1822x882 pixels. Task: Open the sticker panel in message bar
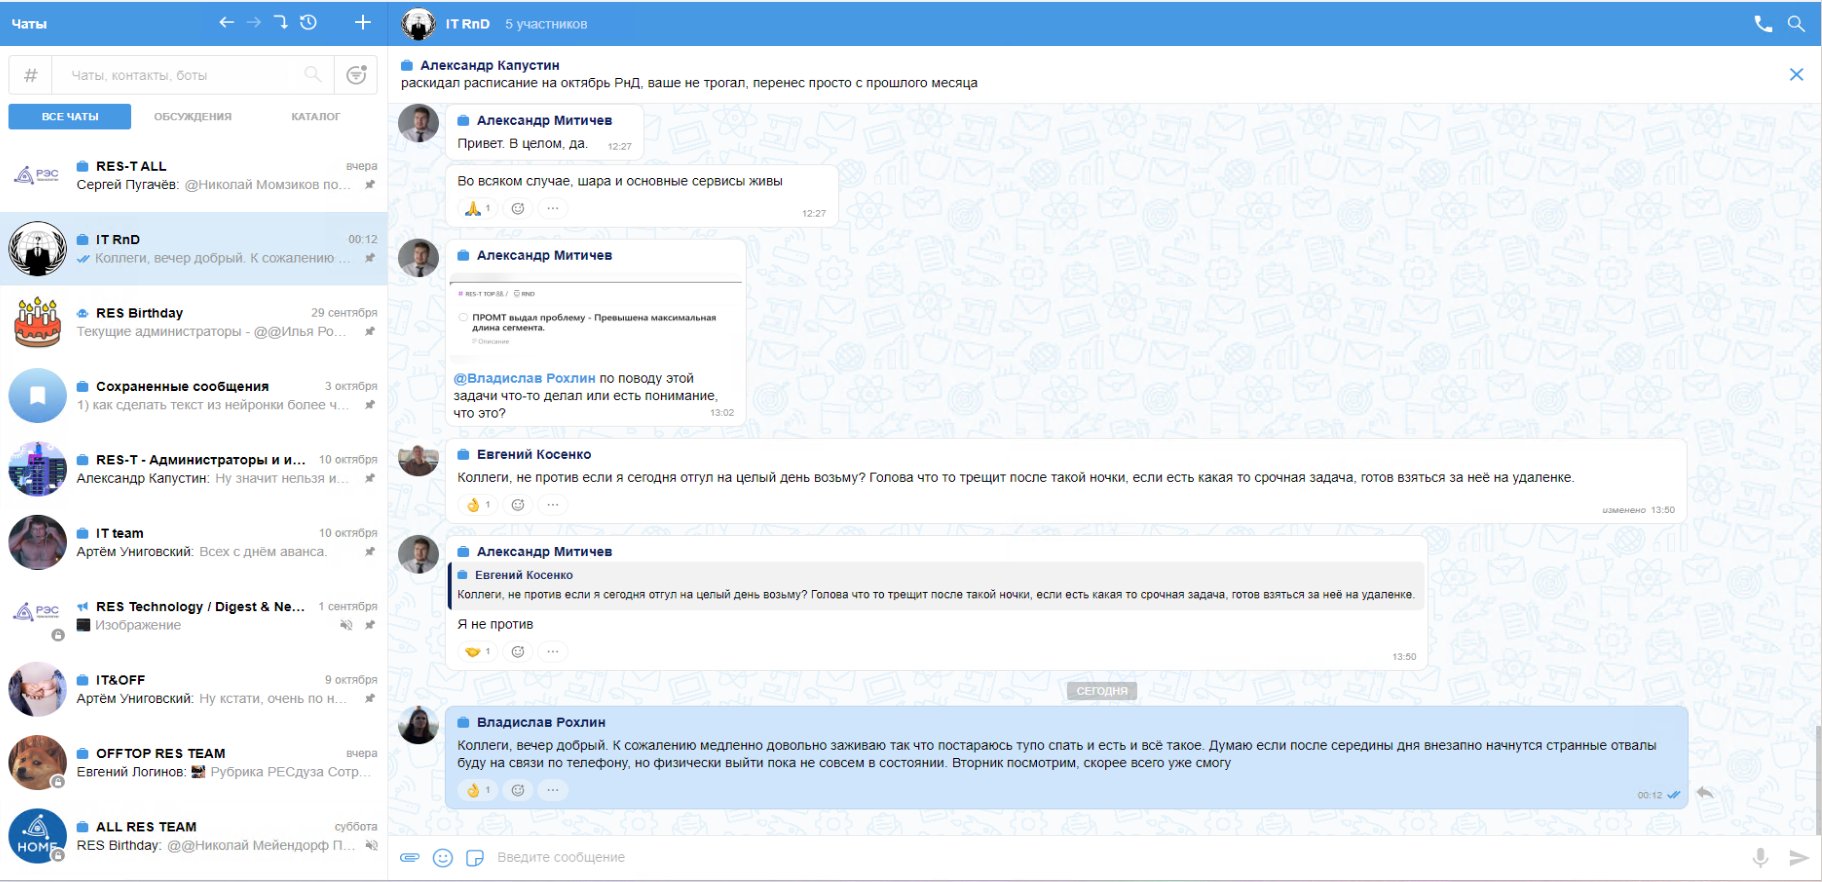[x=475, y=857]
